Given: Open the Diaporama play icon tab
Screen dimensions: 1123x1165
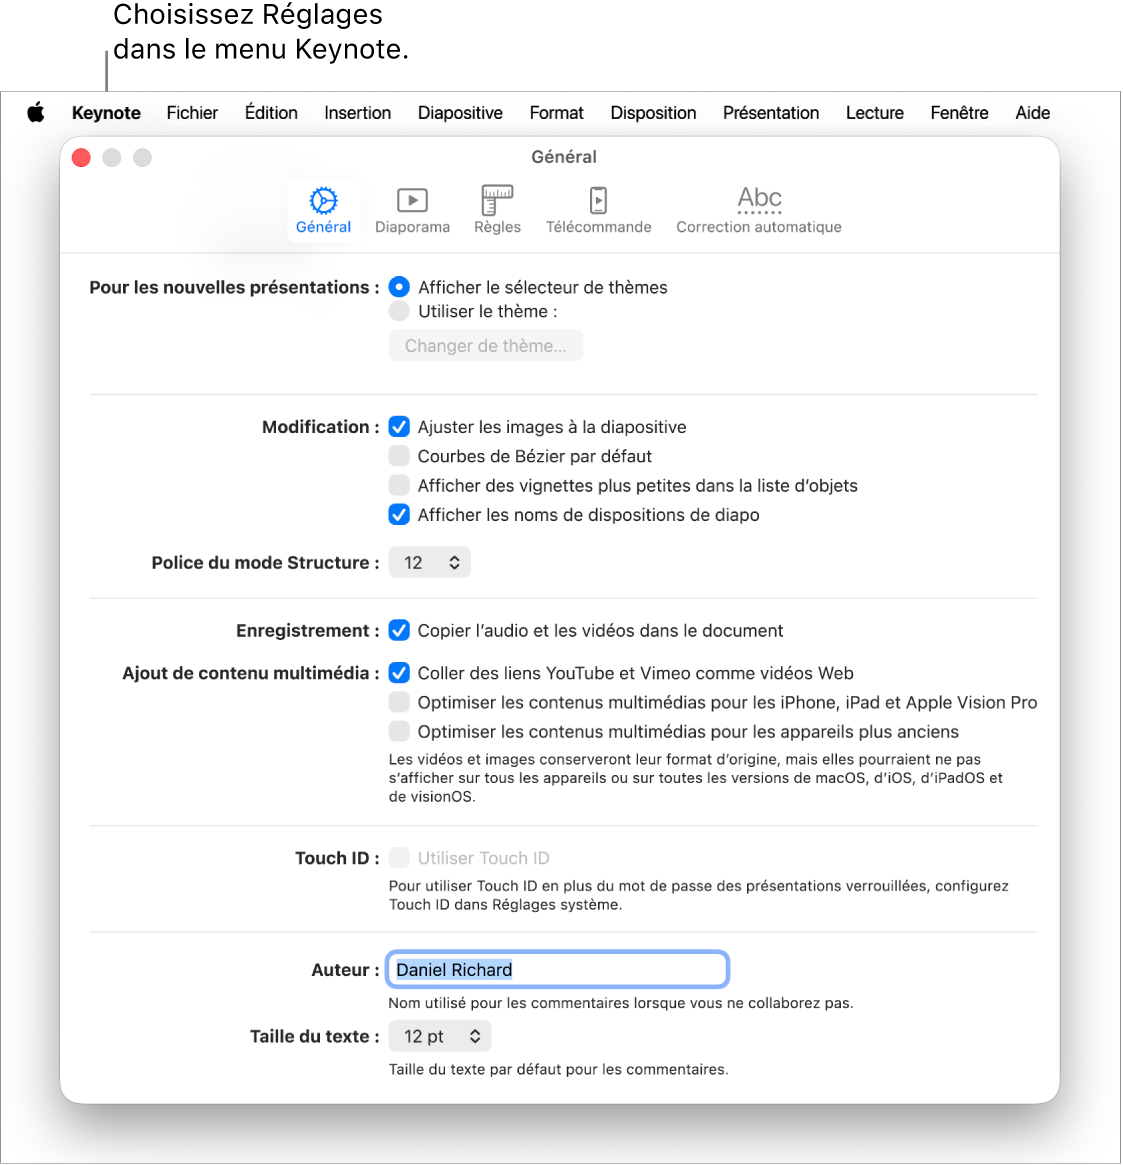Looking at the screenshot, I should [x=412, y=210].
